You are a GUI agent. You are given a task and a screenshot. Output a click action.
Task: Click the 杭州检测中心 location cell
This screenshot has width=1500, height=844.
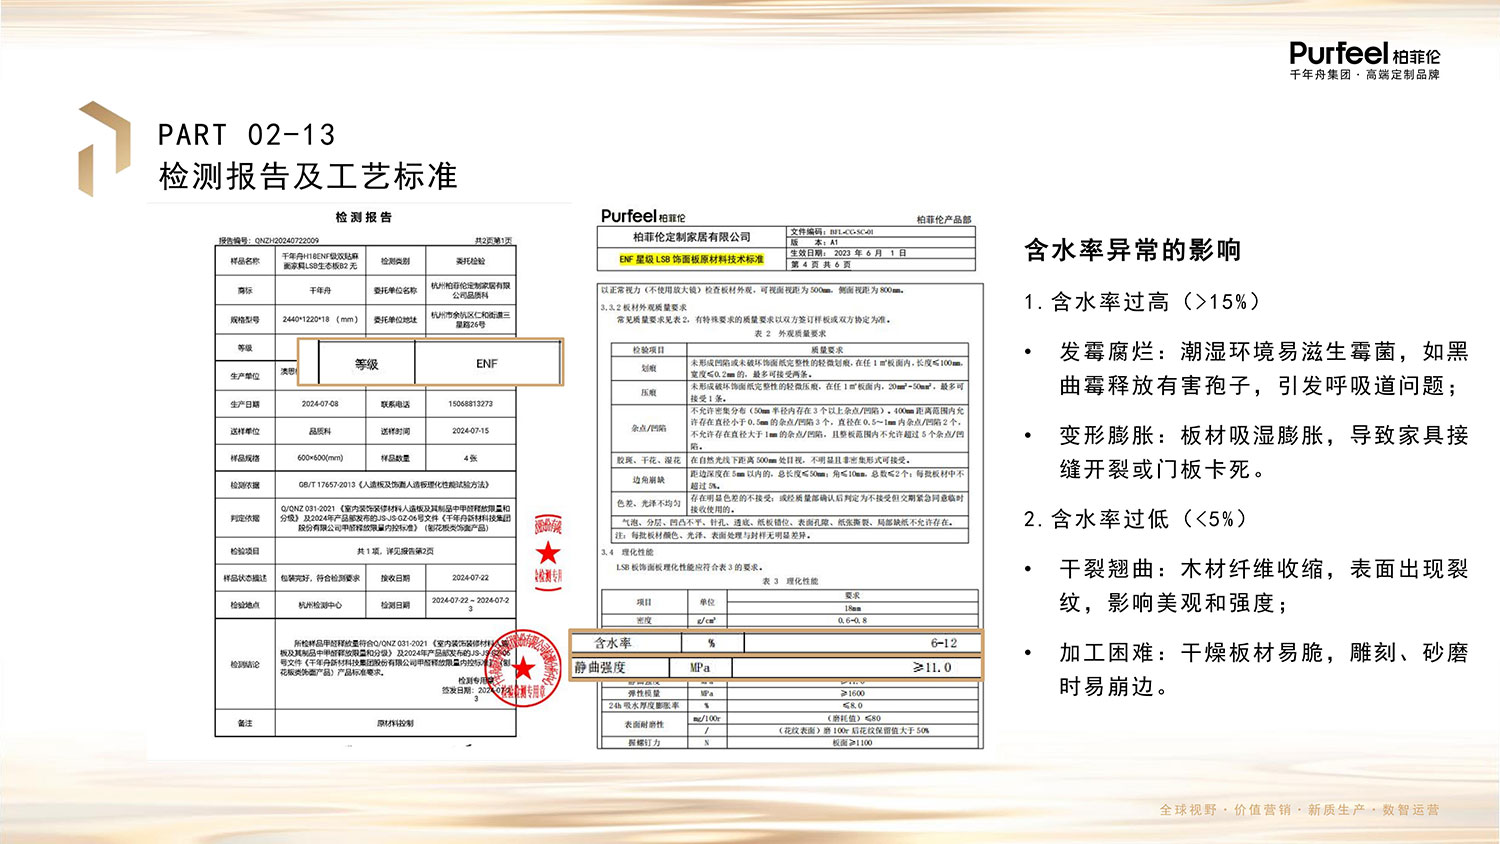click(x=320, y=605)
